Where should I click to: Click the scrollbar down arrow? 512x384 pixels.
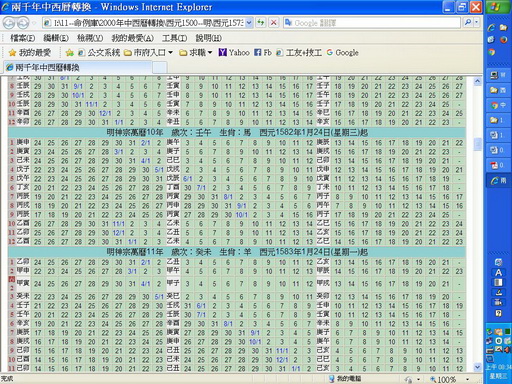click(x=477, y=367)
